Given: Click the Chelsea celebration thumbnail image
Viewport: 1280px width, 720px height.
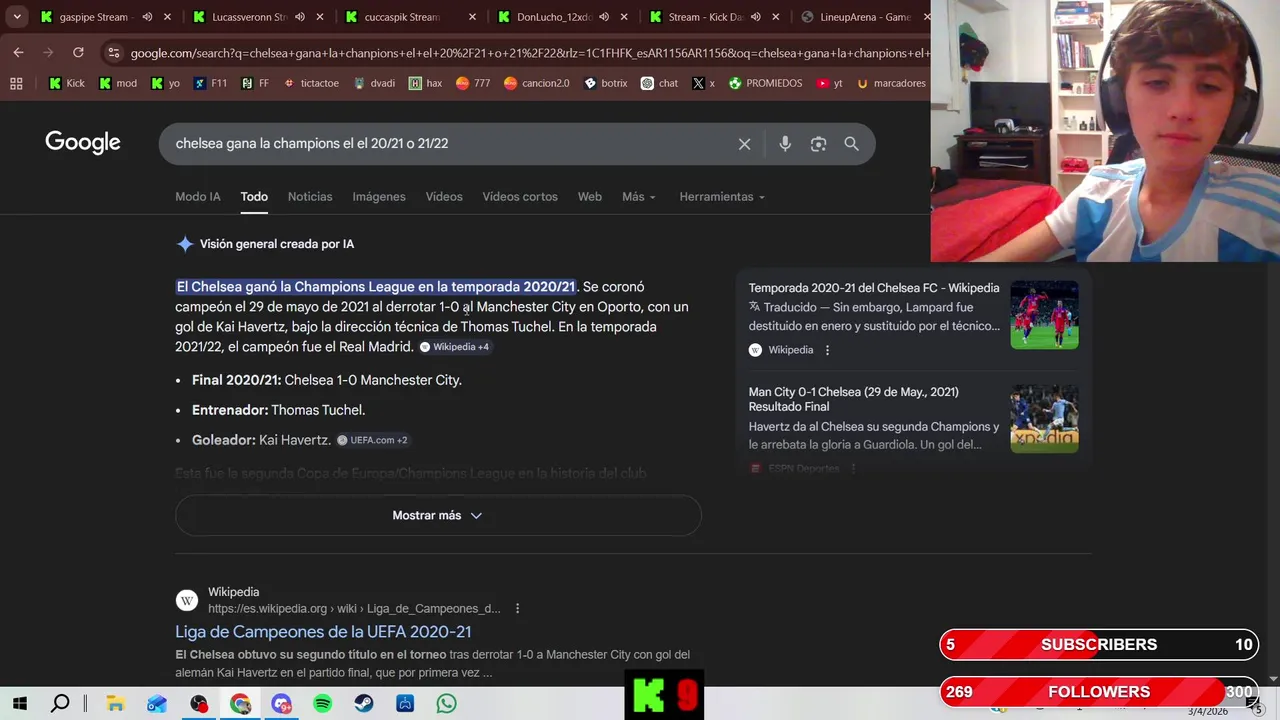Looking at the screenshot, I should point(1044,315).
